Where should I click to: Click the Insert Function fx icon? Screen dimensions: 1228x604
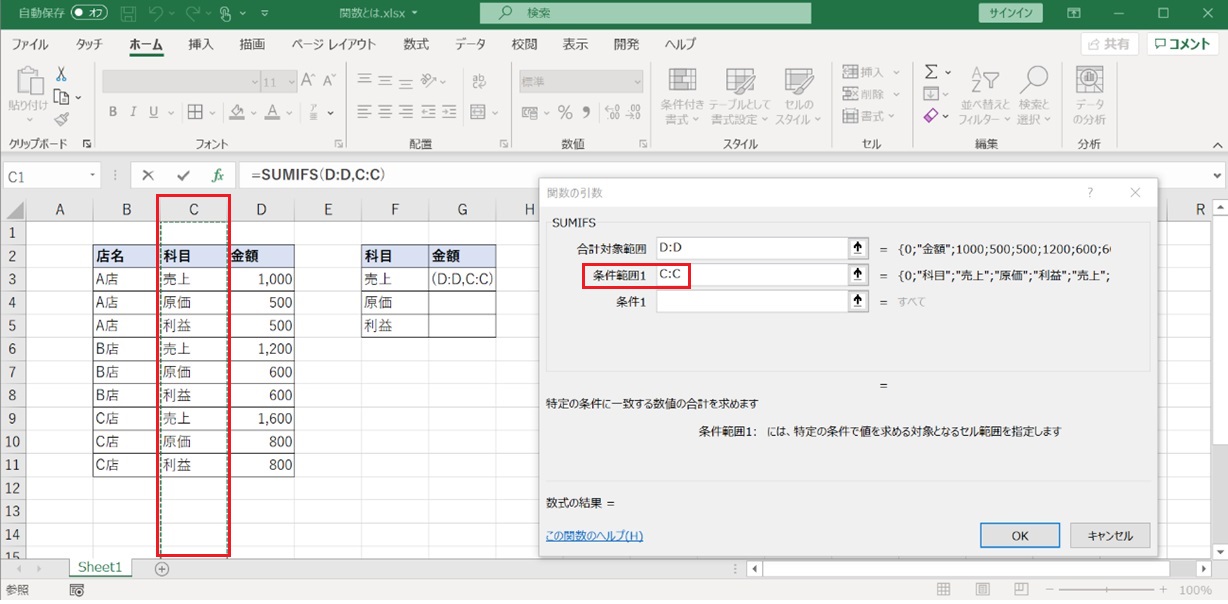point(217,175)
